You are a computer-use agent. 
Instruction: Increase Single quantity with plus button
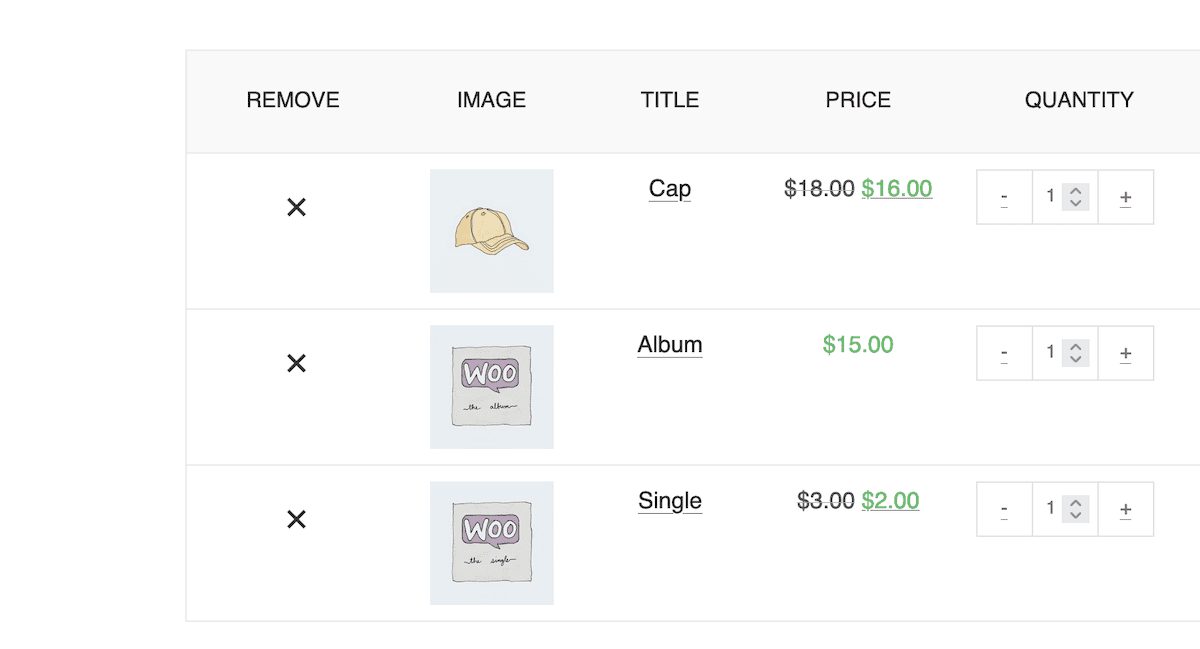click(x=1126, y=509)
